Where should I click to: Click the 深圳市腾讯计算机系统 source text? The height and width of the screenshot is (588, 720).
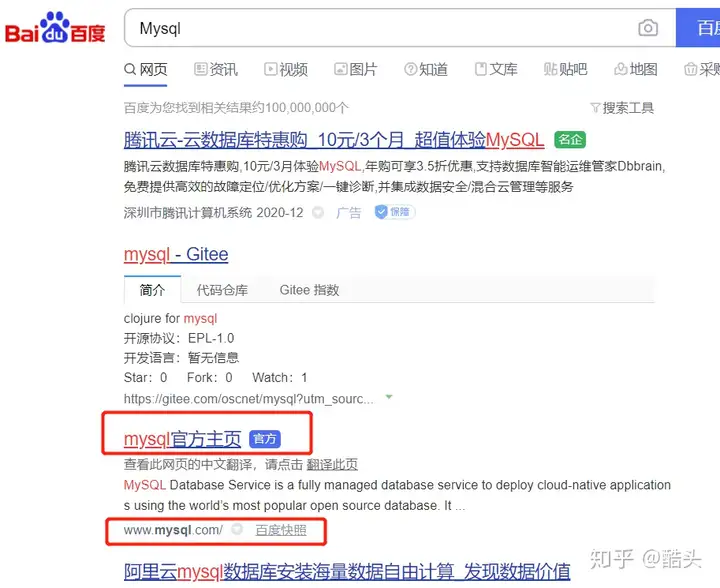188,213
